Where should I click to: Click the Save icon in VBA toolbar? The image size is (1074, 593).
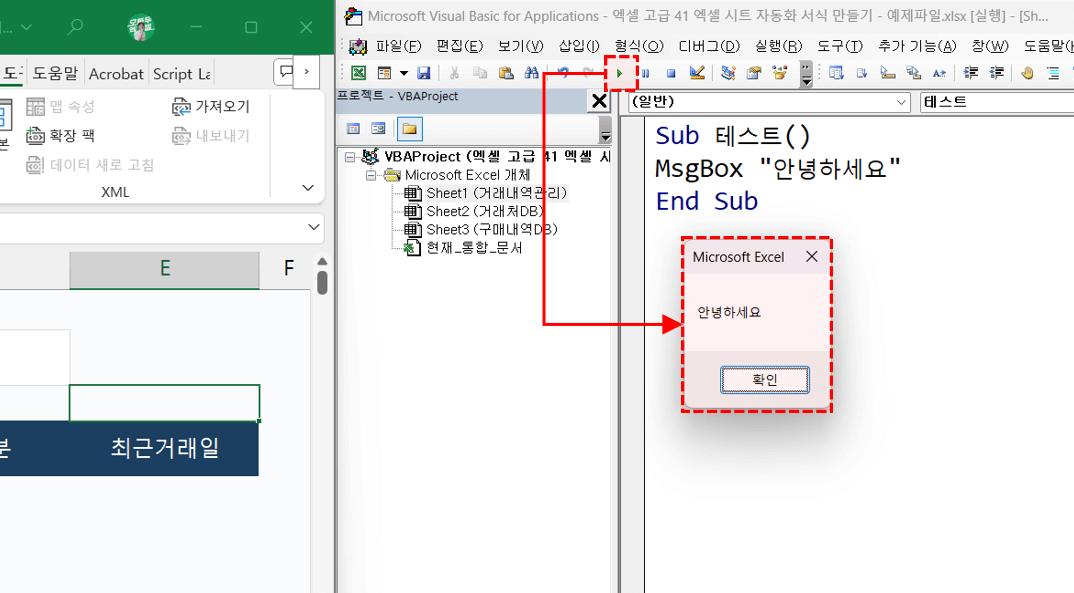(x=424, y=73)
